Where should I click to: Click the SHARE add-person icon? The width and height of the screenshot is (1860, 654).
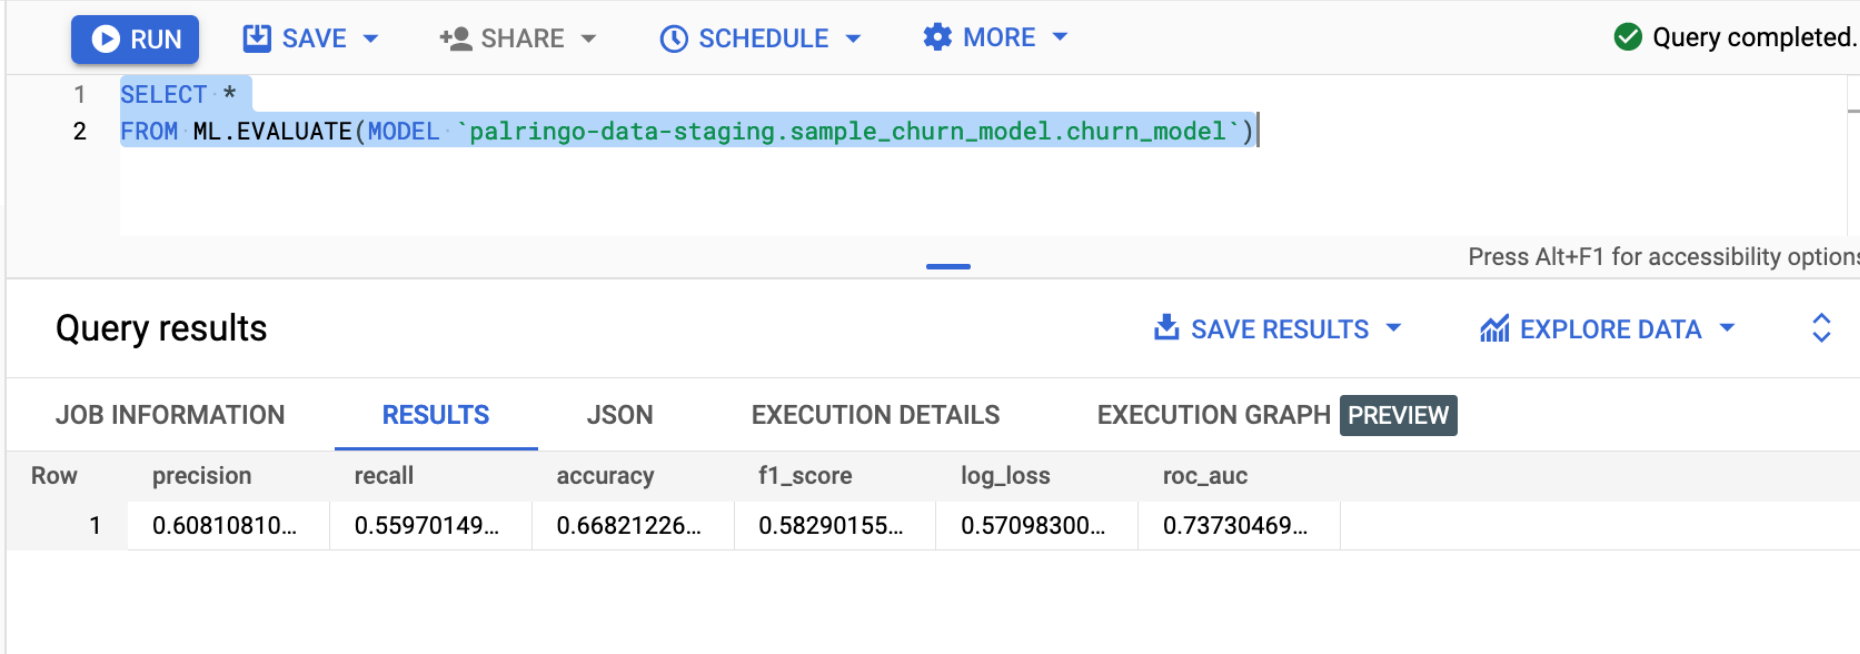point(455,39)
